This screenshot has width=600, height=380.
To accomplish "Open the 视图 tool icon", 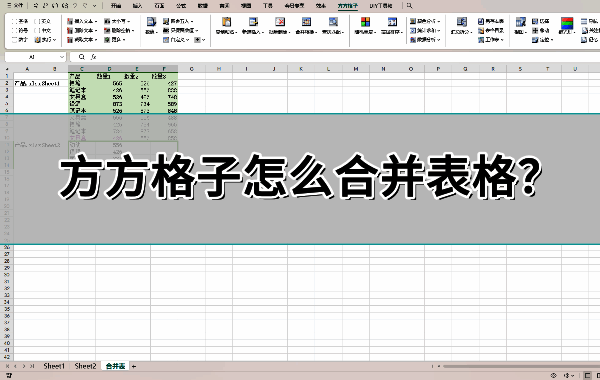I will [520, 22].
